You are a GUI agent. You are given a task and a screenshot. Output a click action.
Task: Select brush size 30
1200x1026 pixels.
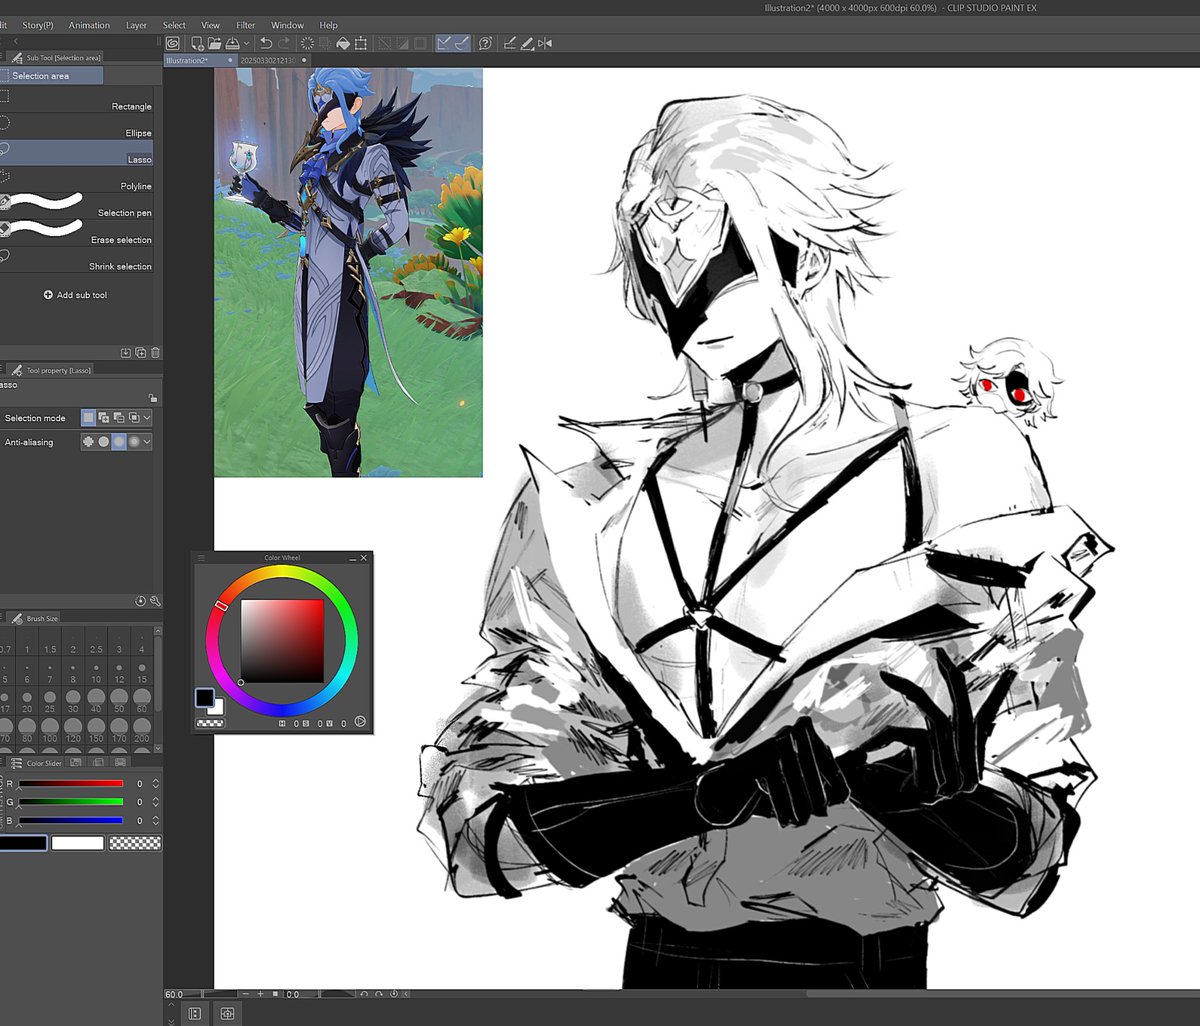pyautogui.click(x=73, y=701)
